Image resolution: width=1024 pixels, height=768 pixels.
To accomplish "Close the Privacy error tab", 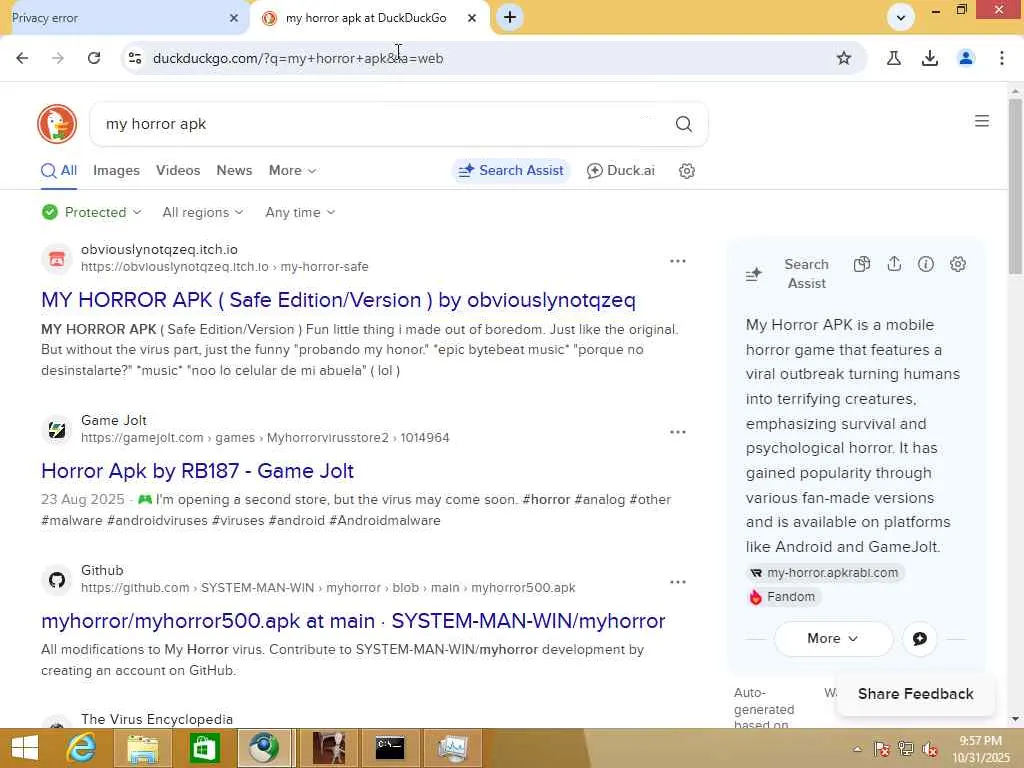I will point(234,18).
